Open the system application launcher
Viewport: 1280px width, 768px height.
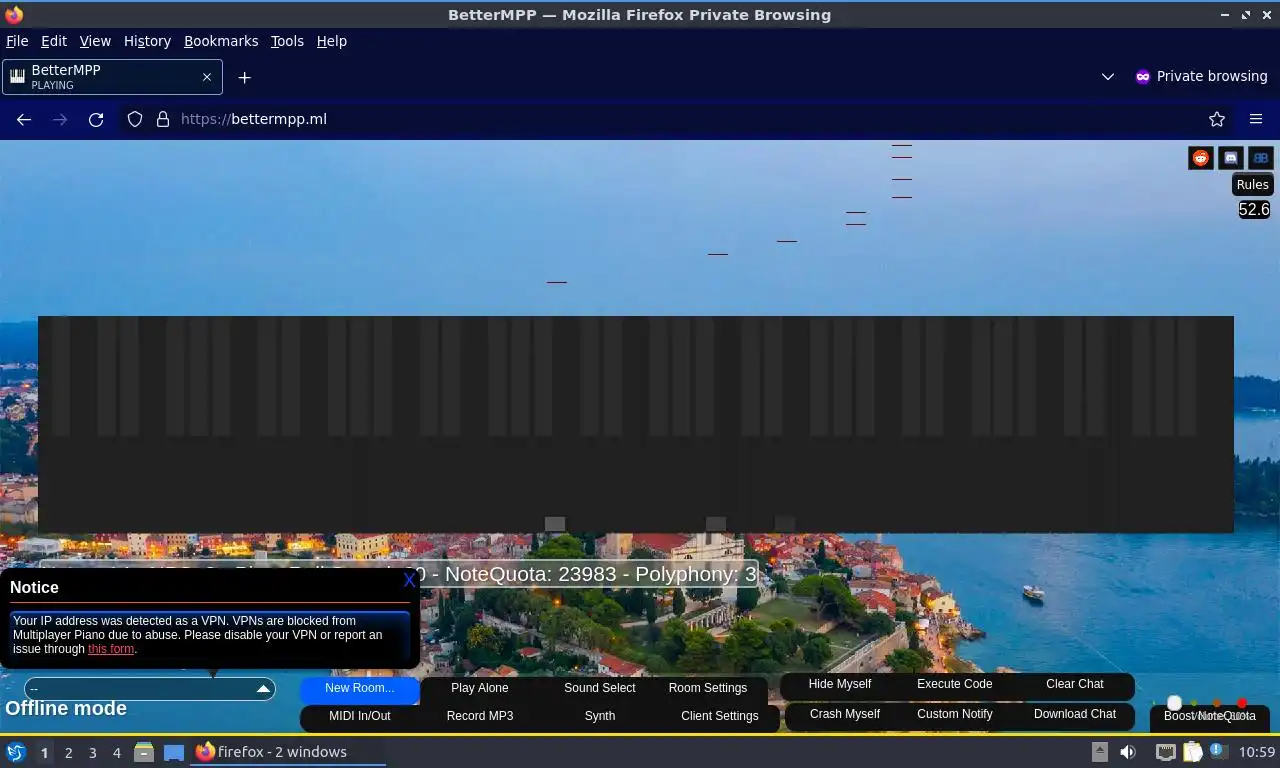tap(16, 752)
